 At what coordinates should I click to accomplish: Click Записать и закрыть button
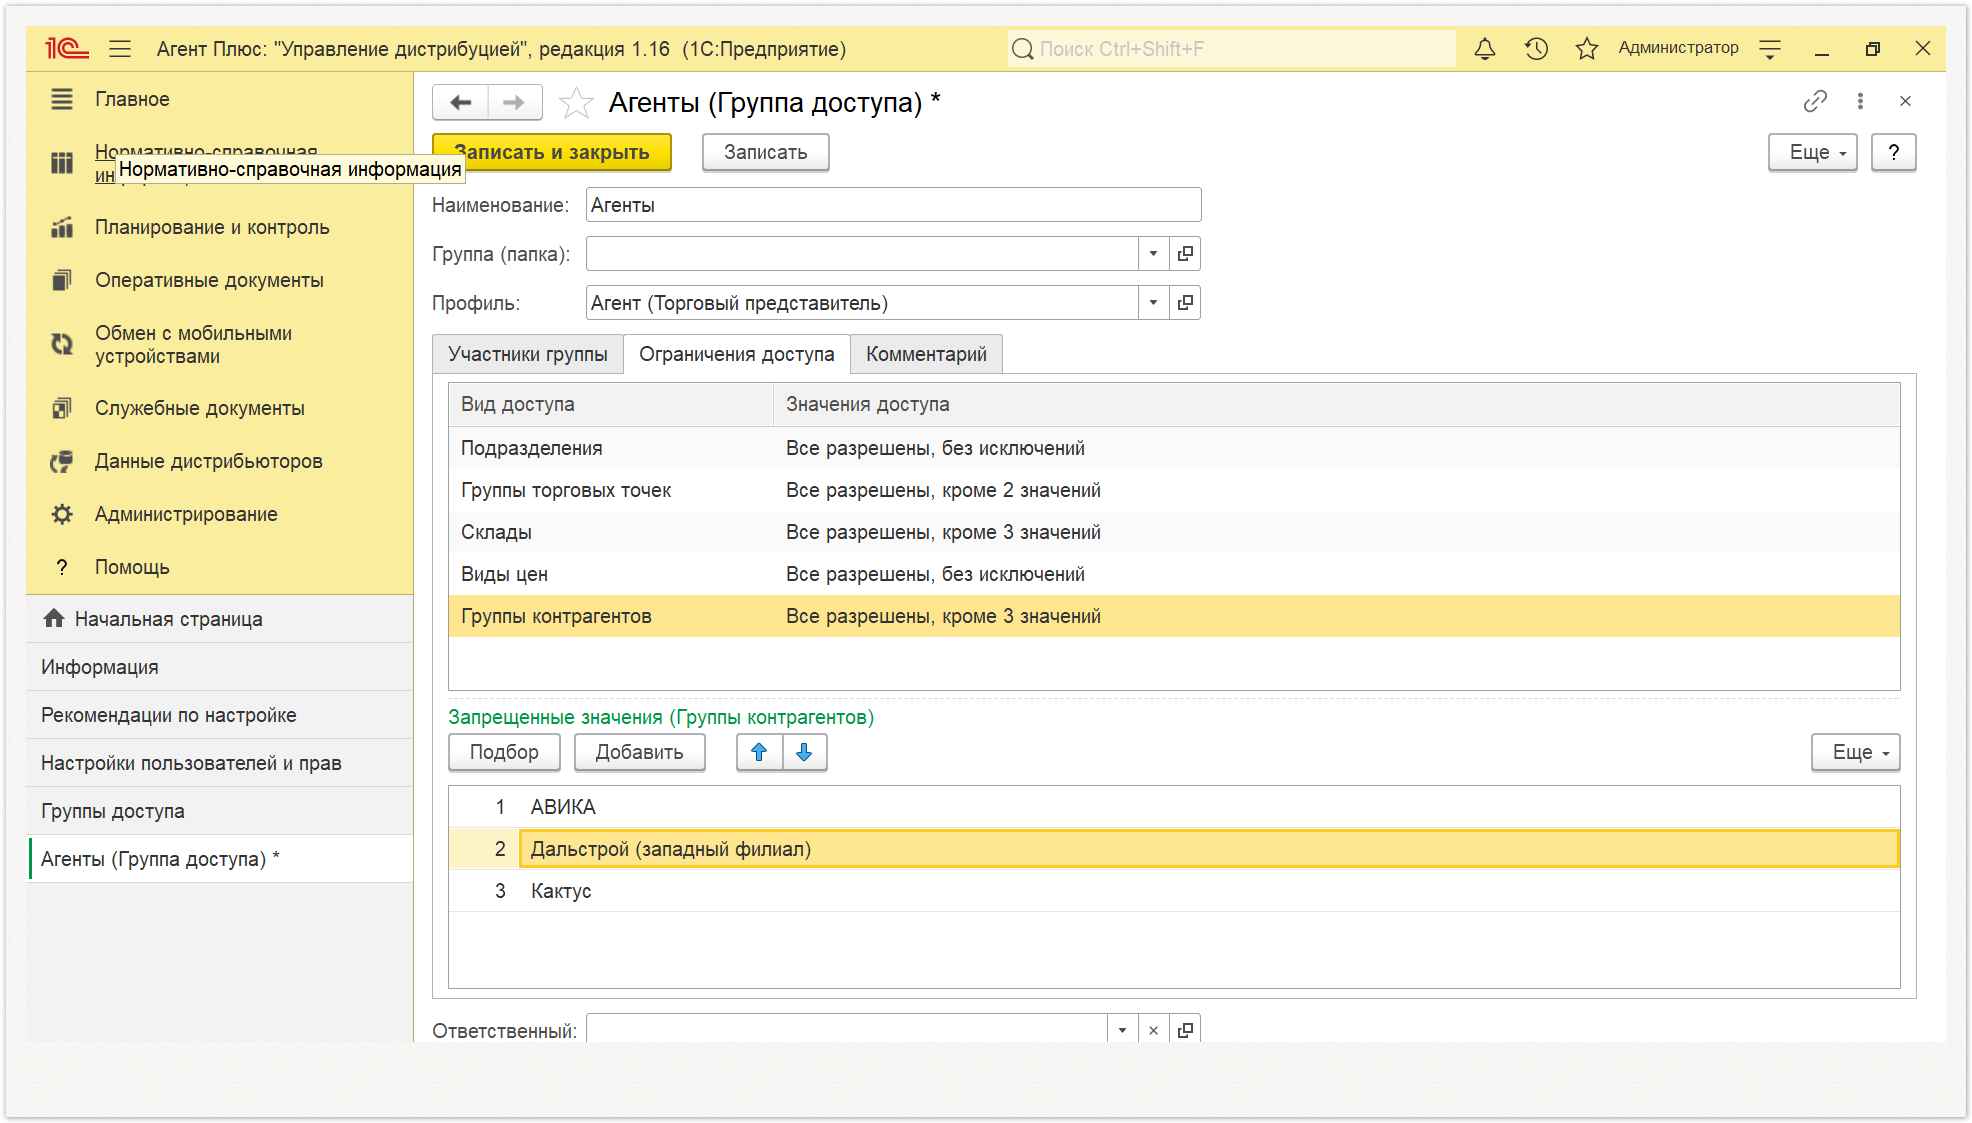point(551,152)
